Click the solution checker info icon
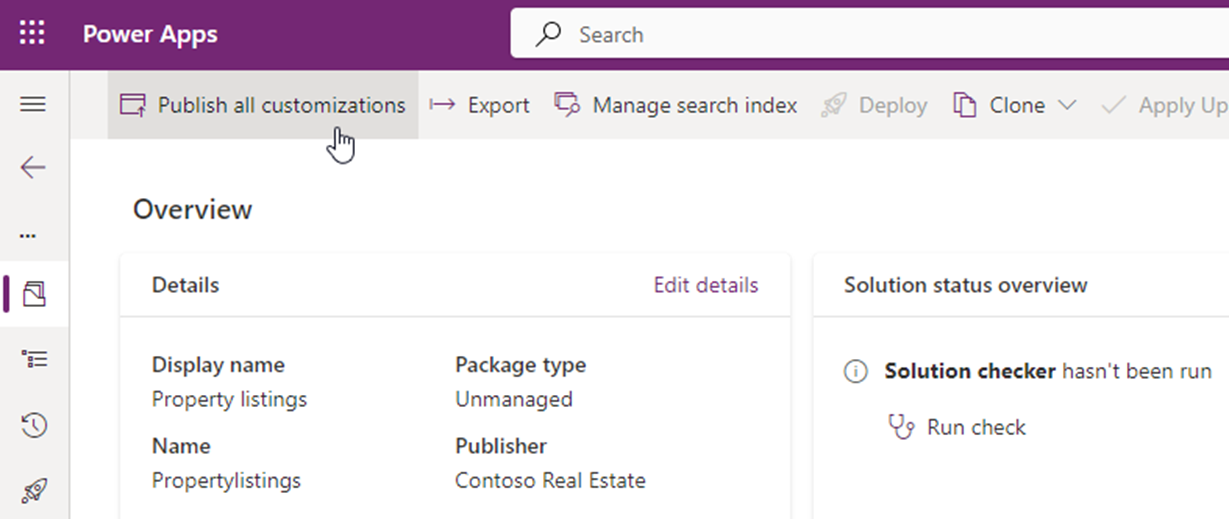This screenshot has width=1229, height=519. 856,372
